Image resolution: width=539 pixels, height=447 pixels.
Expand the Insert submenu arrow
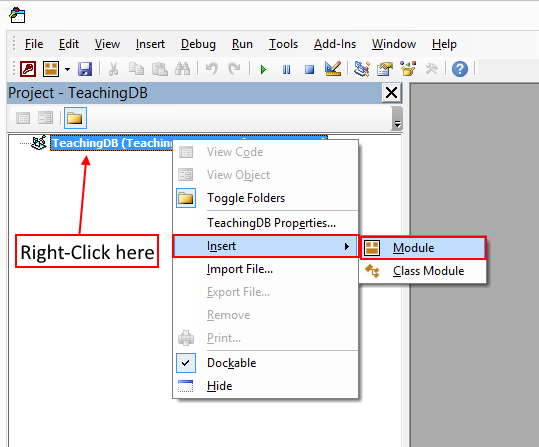(x=347, y=246)
